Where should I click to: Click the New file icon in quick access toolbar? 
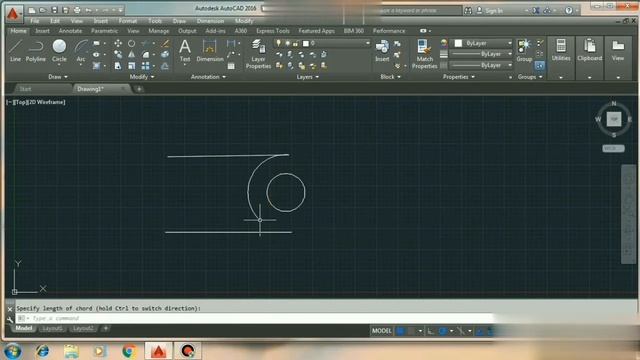click(32, 10)
